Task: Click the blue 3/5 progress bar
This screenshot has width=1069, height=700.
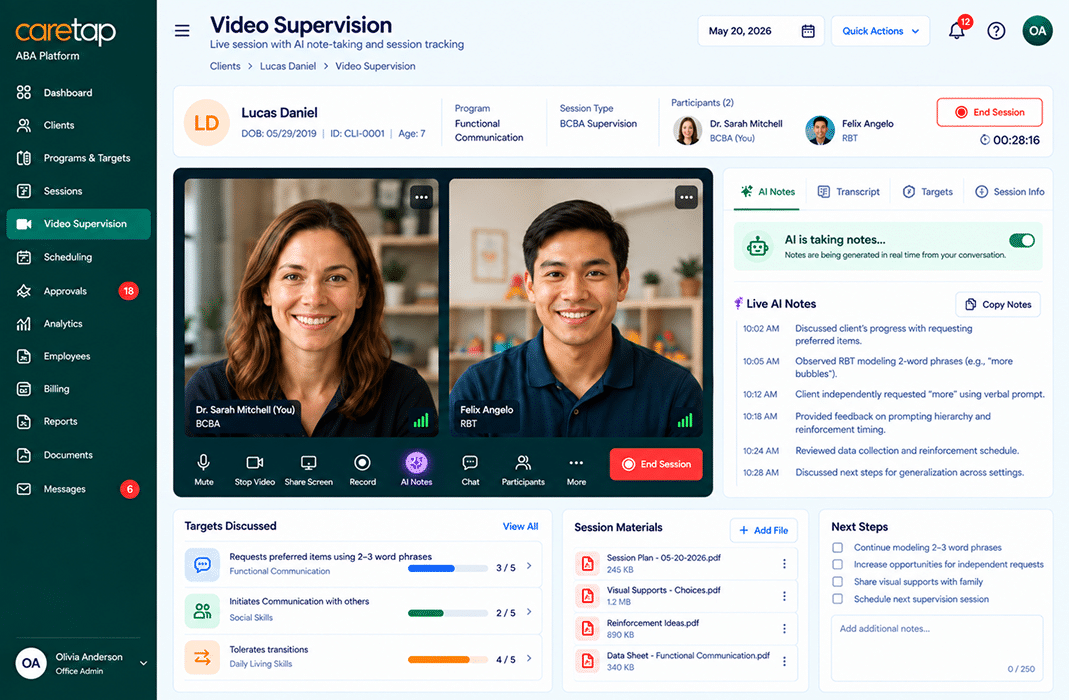Action: 447,568
